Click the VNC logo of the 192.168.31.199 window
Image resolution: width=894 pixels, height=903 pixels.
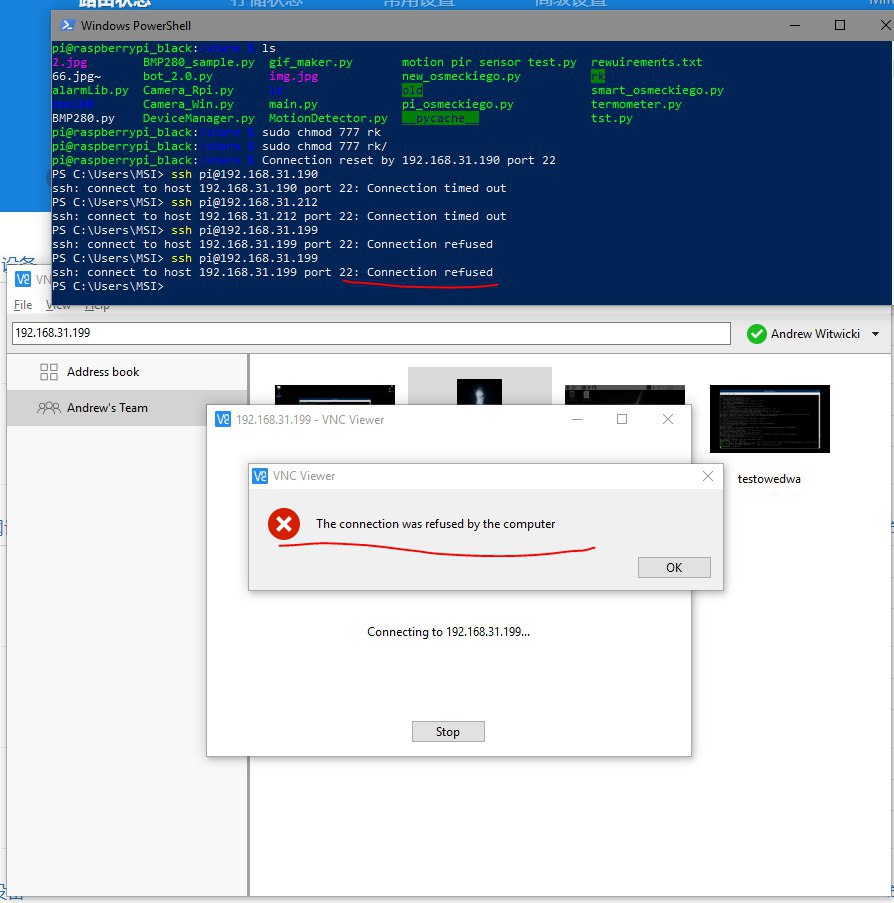pos(222,419)
